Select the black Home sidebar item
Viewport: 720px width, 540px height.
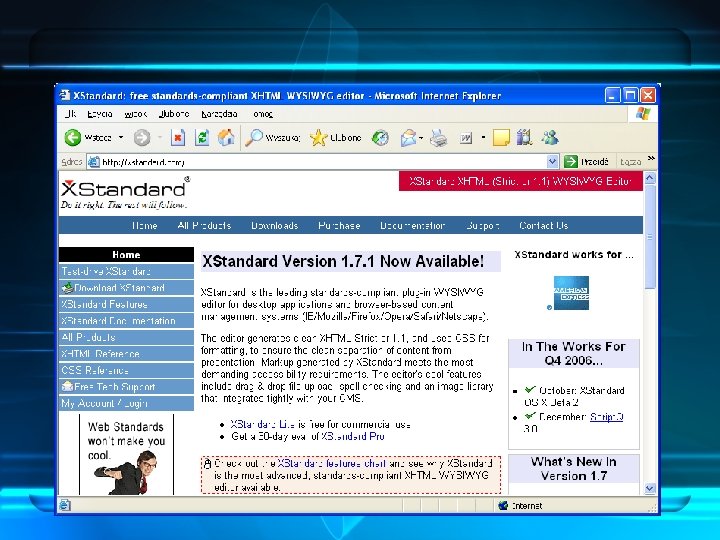point(126,254)
